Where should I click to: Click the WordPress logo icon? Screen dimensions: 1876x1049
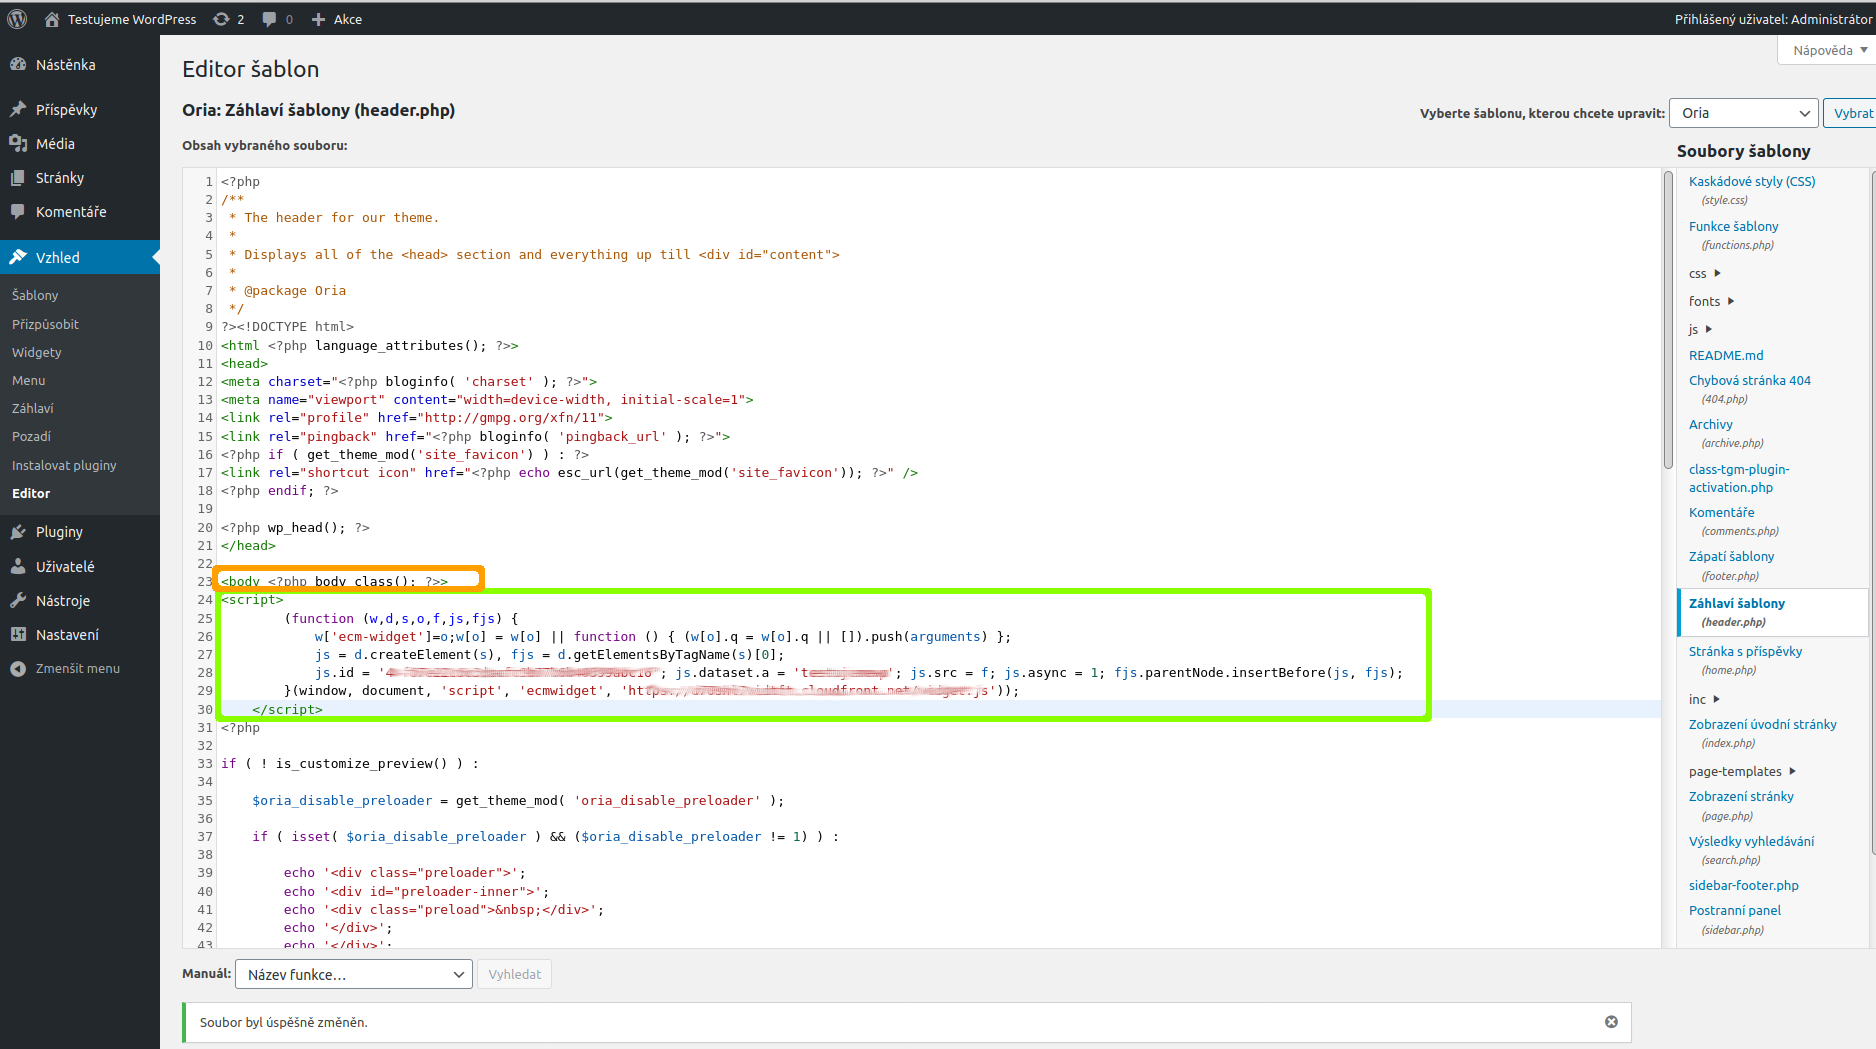(17, 19)
